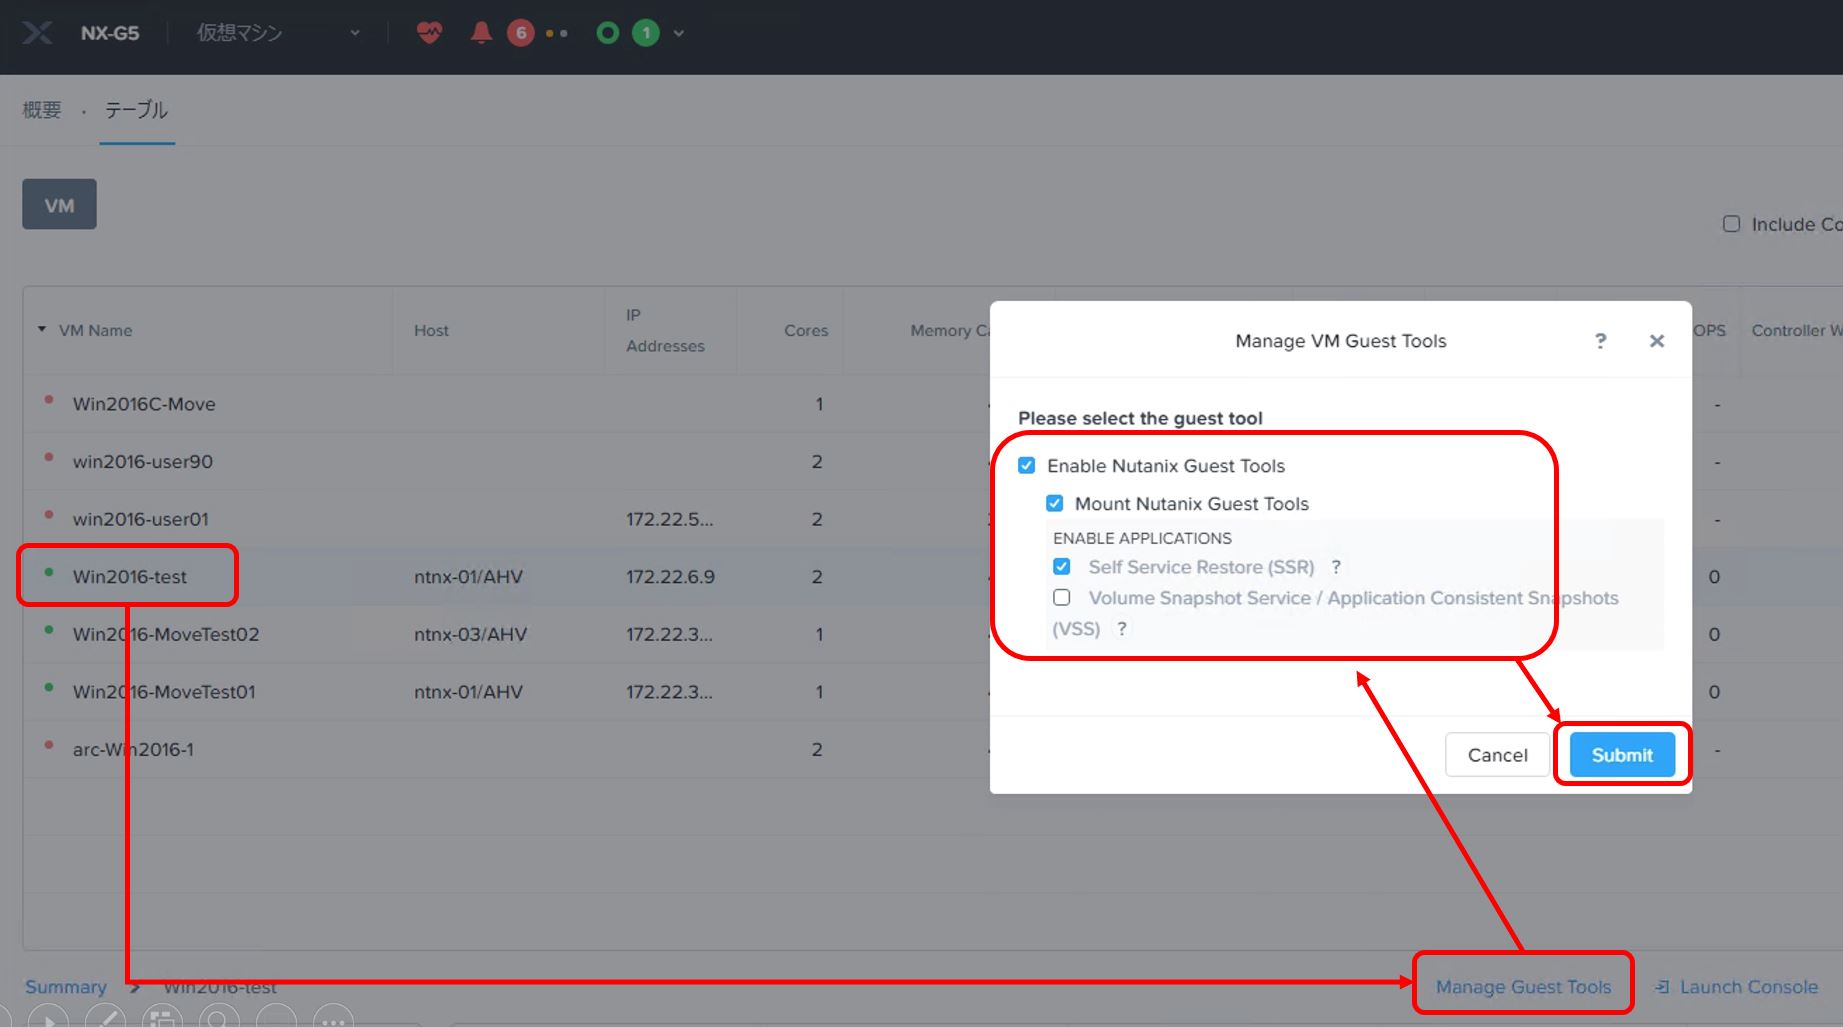Open the Manage Guest Tools link
This screenshot has height=1027, width=1843.
1523,987
